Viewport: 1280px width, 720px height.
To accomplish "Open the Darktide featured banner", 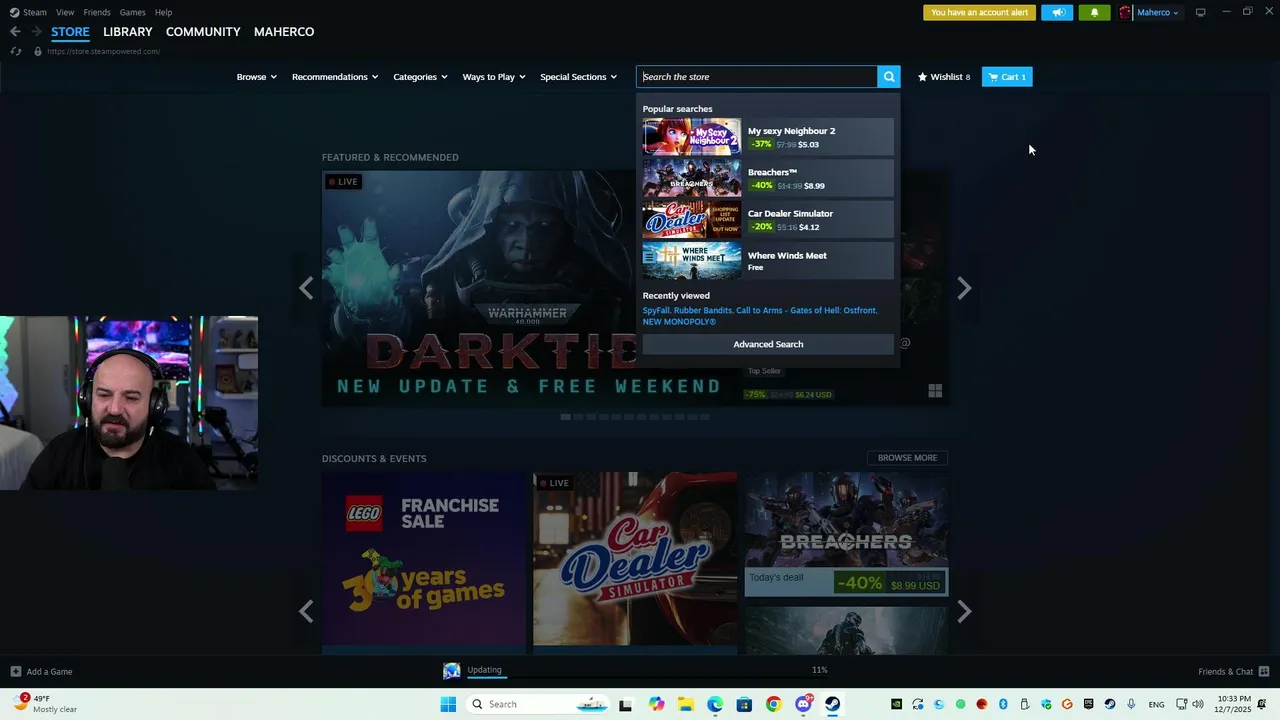I will tap(480, 288).
